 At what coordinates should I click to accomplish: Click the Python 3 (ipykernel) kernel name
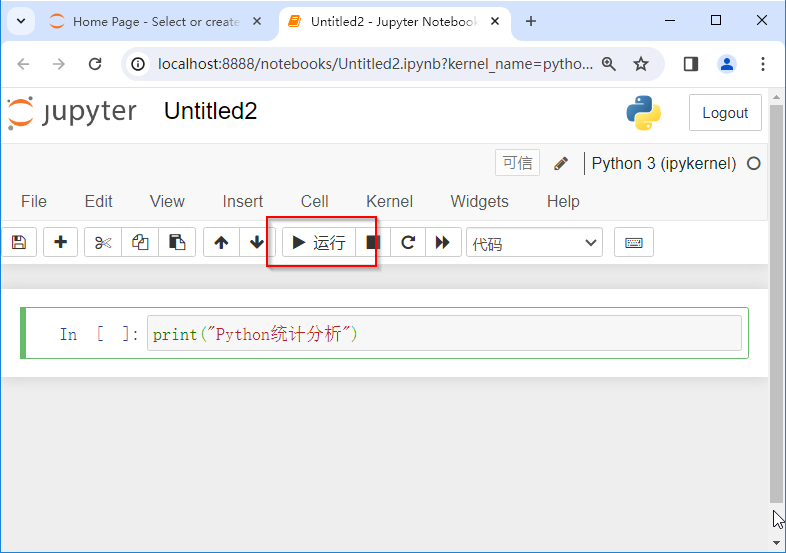tap(664, 163)
